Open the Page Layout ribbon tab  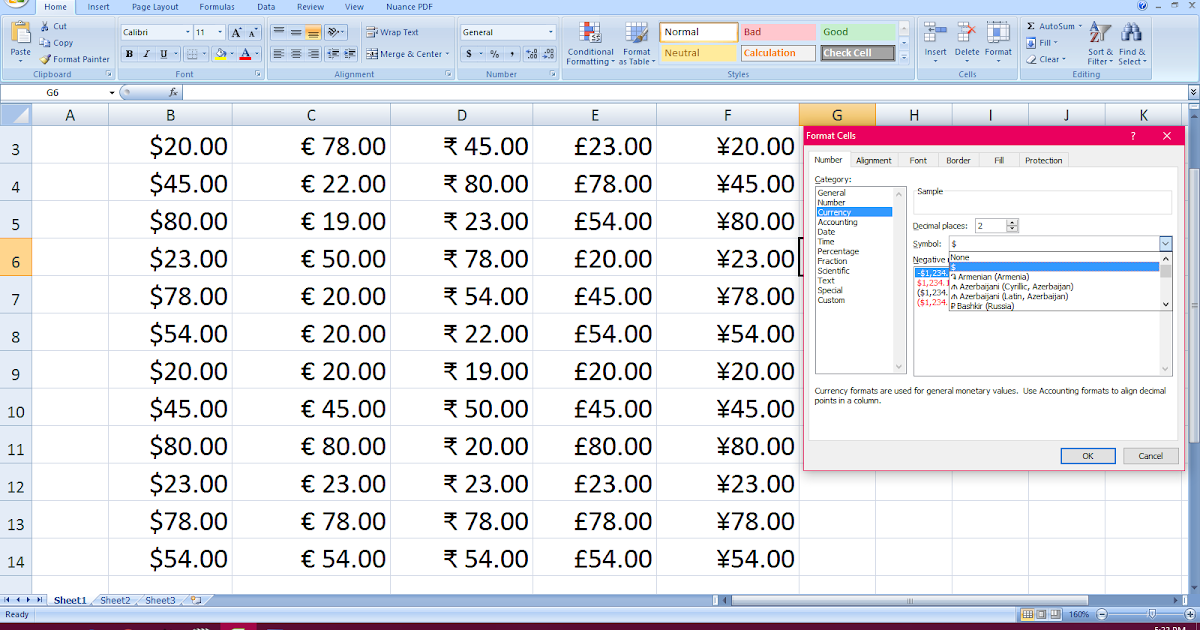click(x=155, y=6)
